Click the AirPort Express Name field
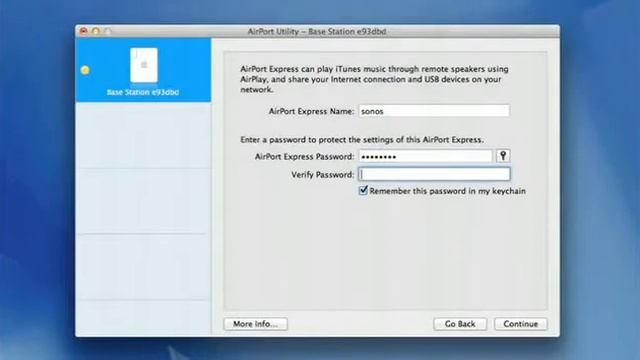 [434, 111]
